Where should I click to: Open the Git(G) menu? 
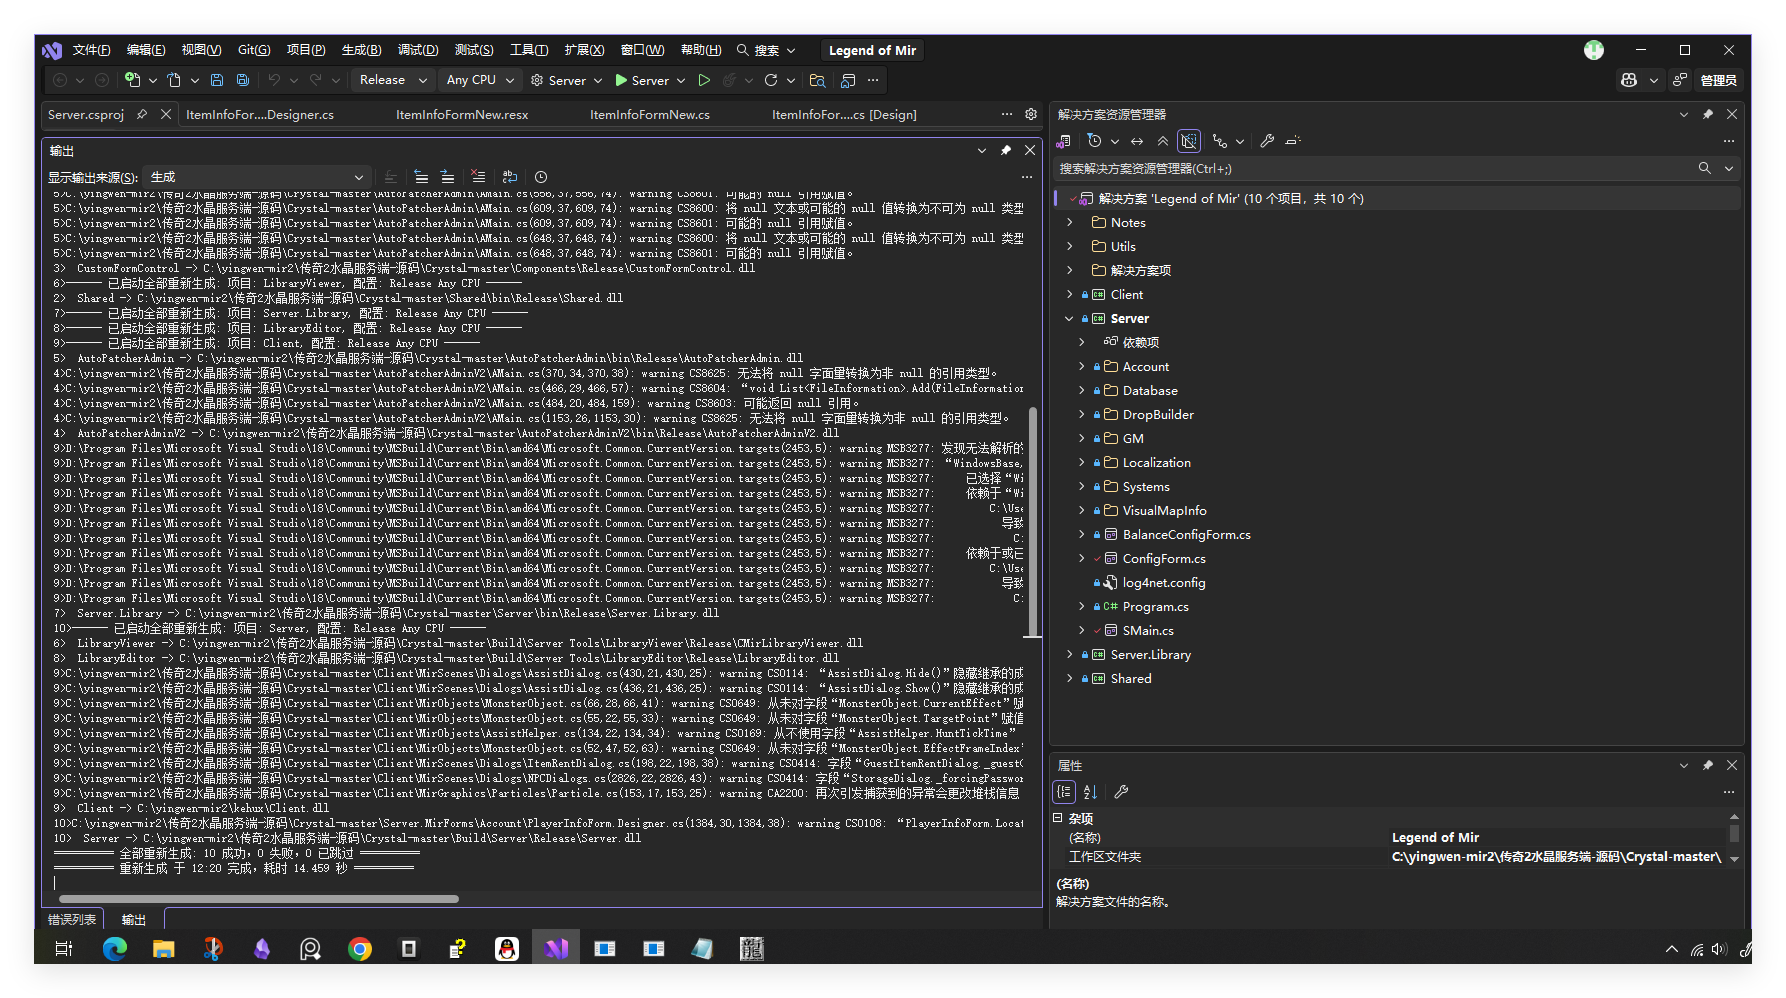(254, 50)
